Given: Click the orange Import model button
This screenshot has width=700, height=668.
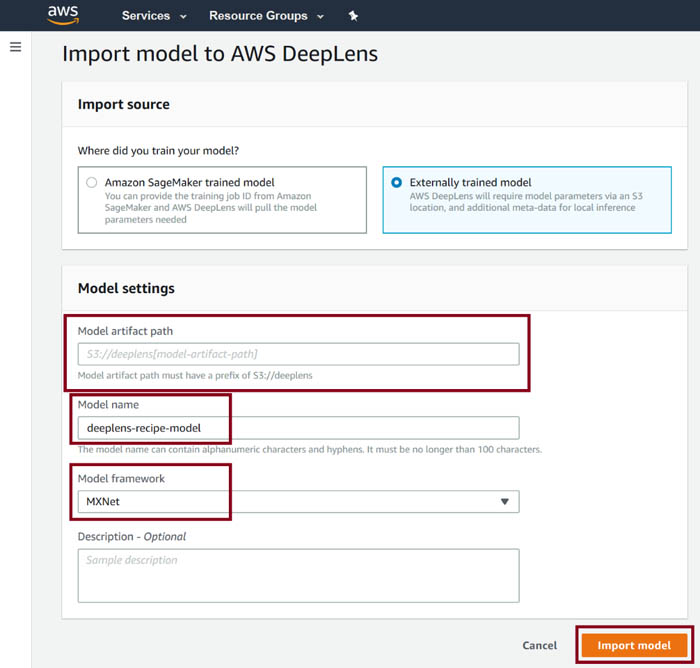Looking at the screenshot, I should pyautogui.click(x=634, y=645).
